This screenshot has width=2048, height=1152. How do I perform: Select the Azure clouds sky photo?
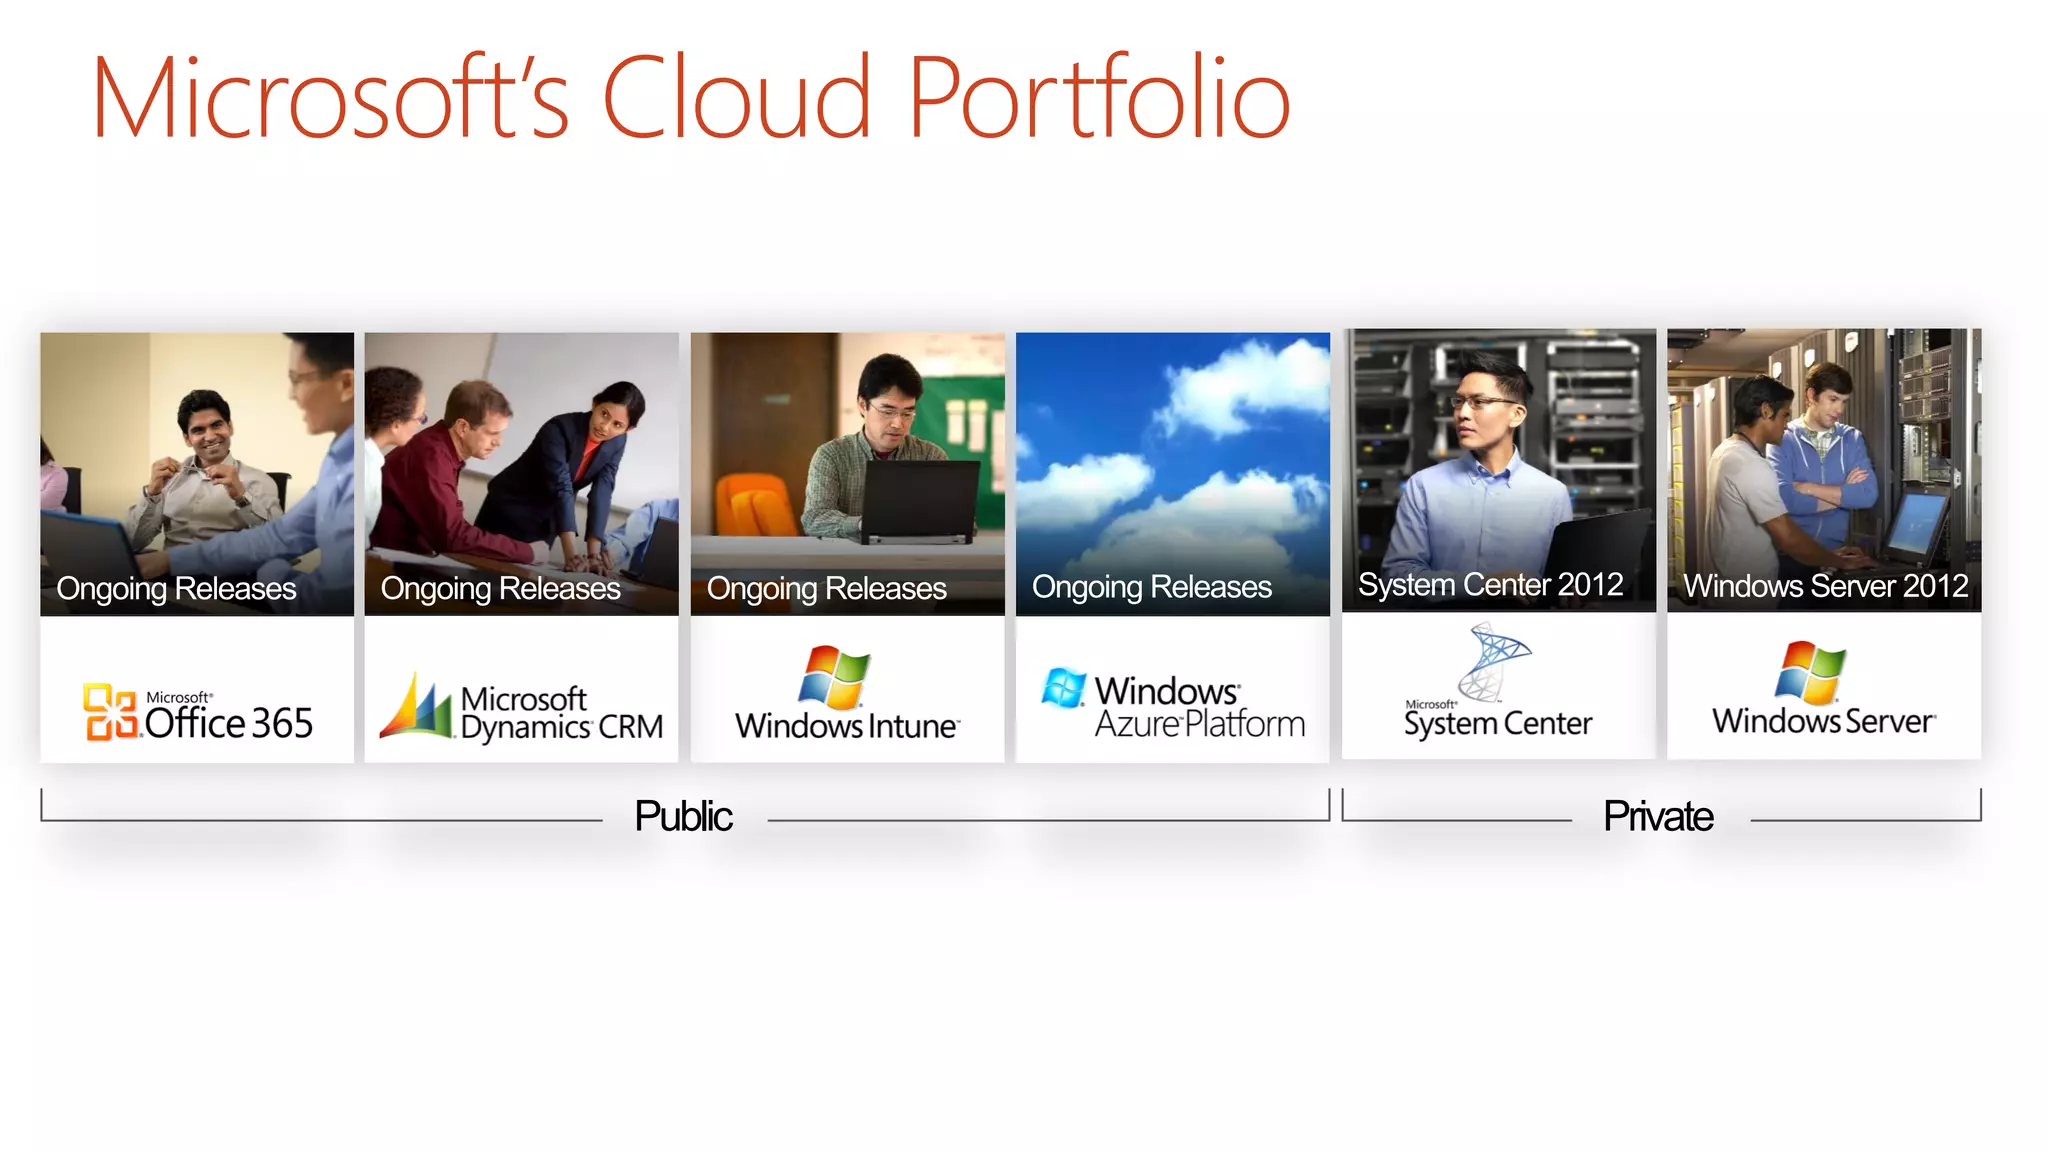click(x=1173, y=474)
